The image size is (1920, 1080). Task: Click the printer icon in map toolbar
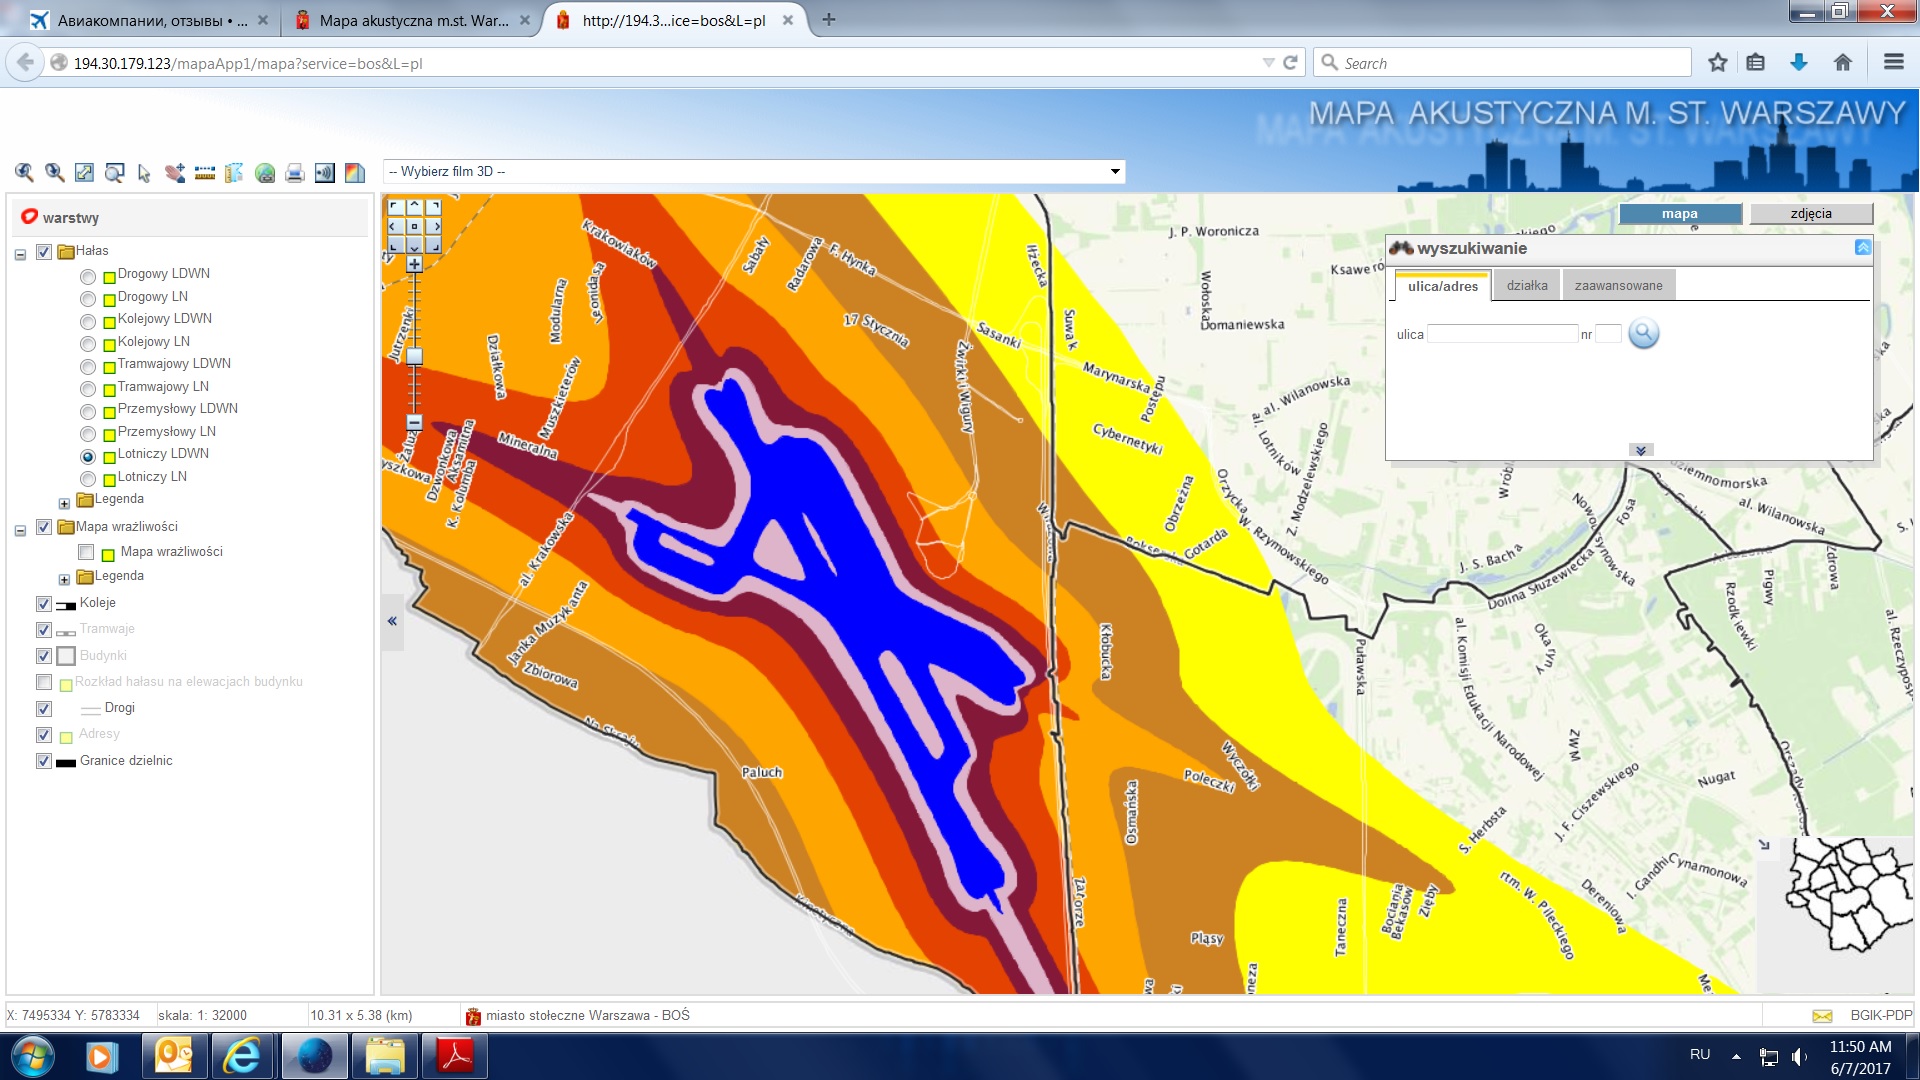pos(295,173)
